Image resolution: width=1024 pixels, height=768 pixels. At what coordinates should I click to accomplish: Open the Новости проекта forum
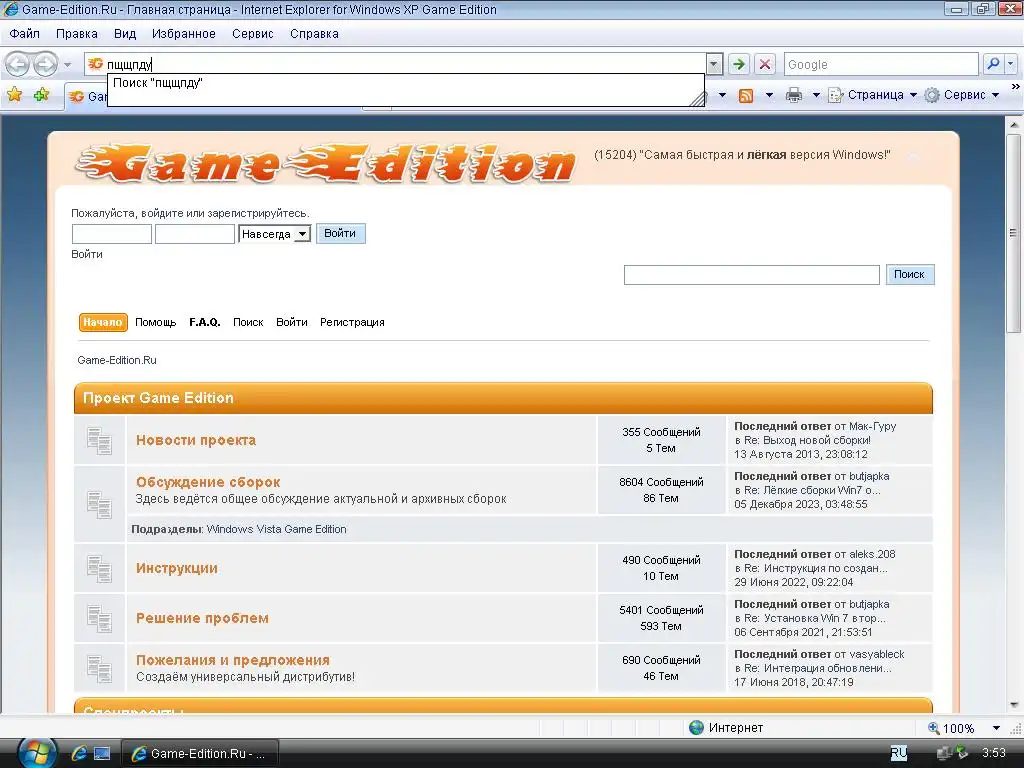click(196, 440)
